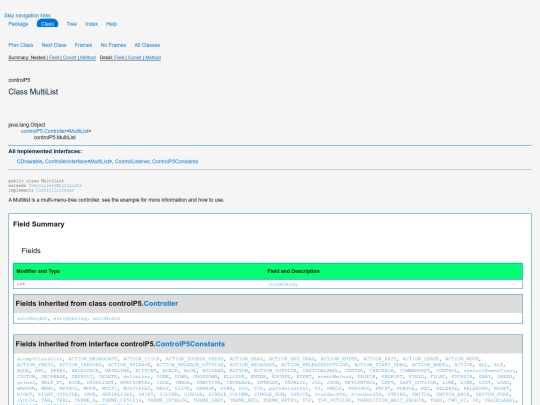Open the Index navigation item
This screenshot has width=540, height=405.
[x=92, y=24]
